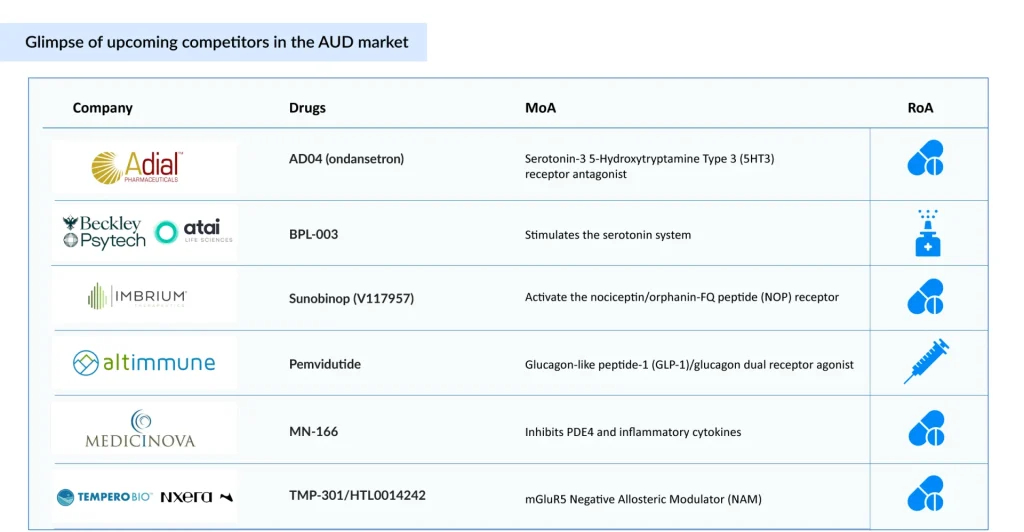This screenshot has height=532, width=1024.
Task: Click the Beckley Psytech logo
Action: [103, 232]
